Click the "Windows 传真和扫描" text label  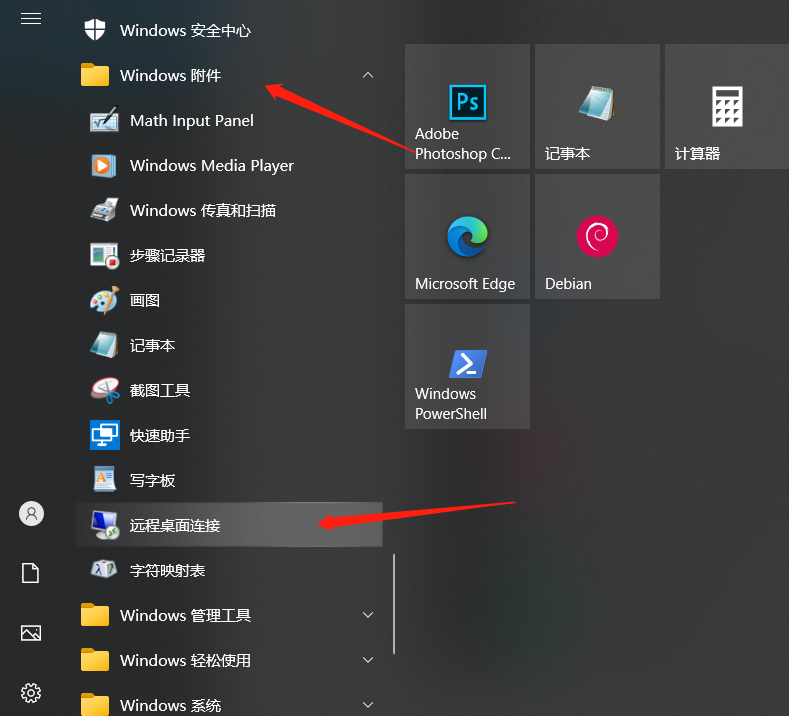point(203,210)
